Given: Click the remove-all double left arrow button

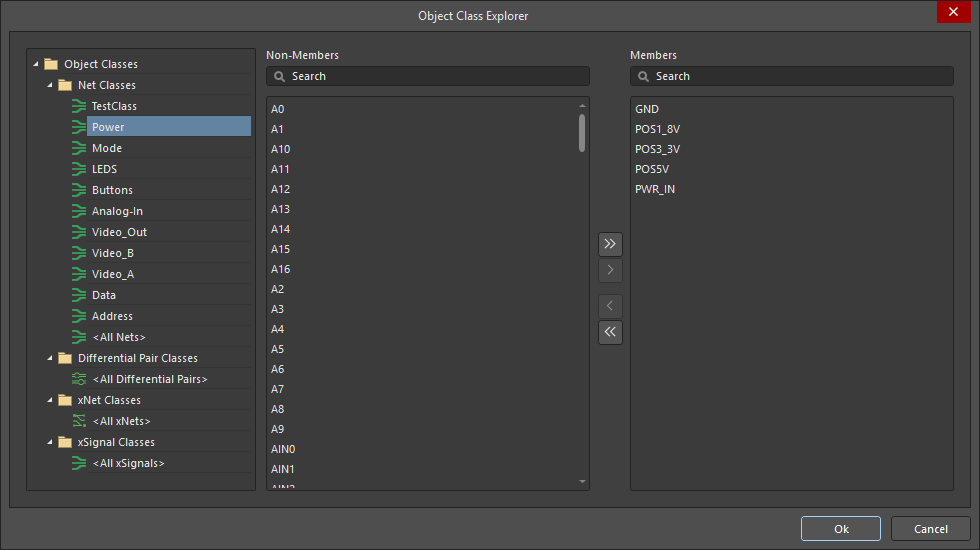Looking at the screenshot, I should [610, 332].
